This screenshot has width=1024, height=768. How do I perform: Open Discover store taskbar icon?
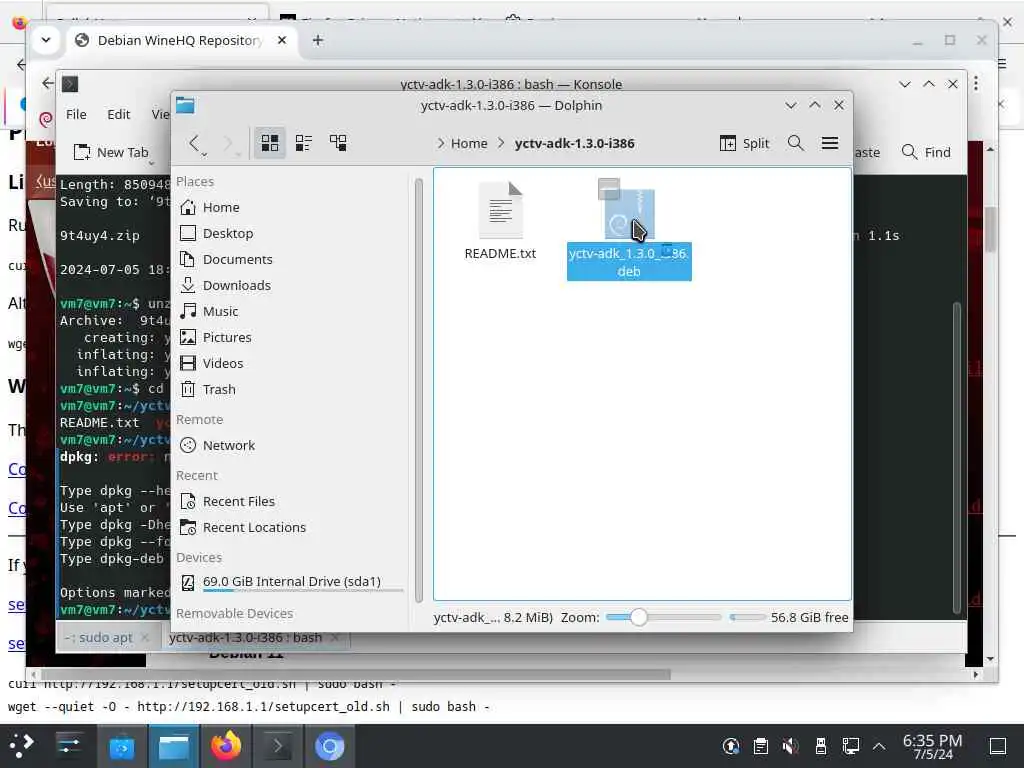pyautogui.click(x=121, y=746)
